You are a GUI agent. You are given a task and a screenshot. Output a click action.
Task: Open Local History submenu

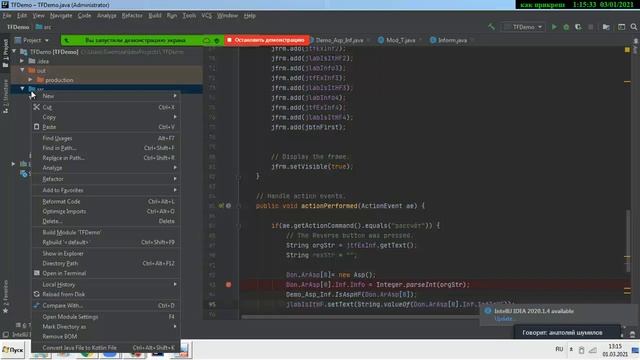point(106,284)
